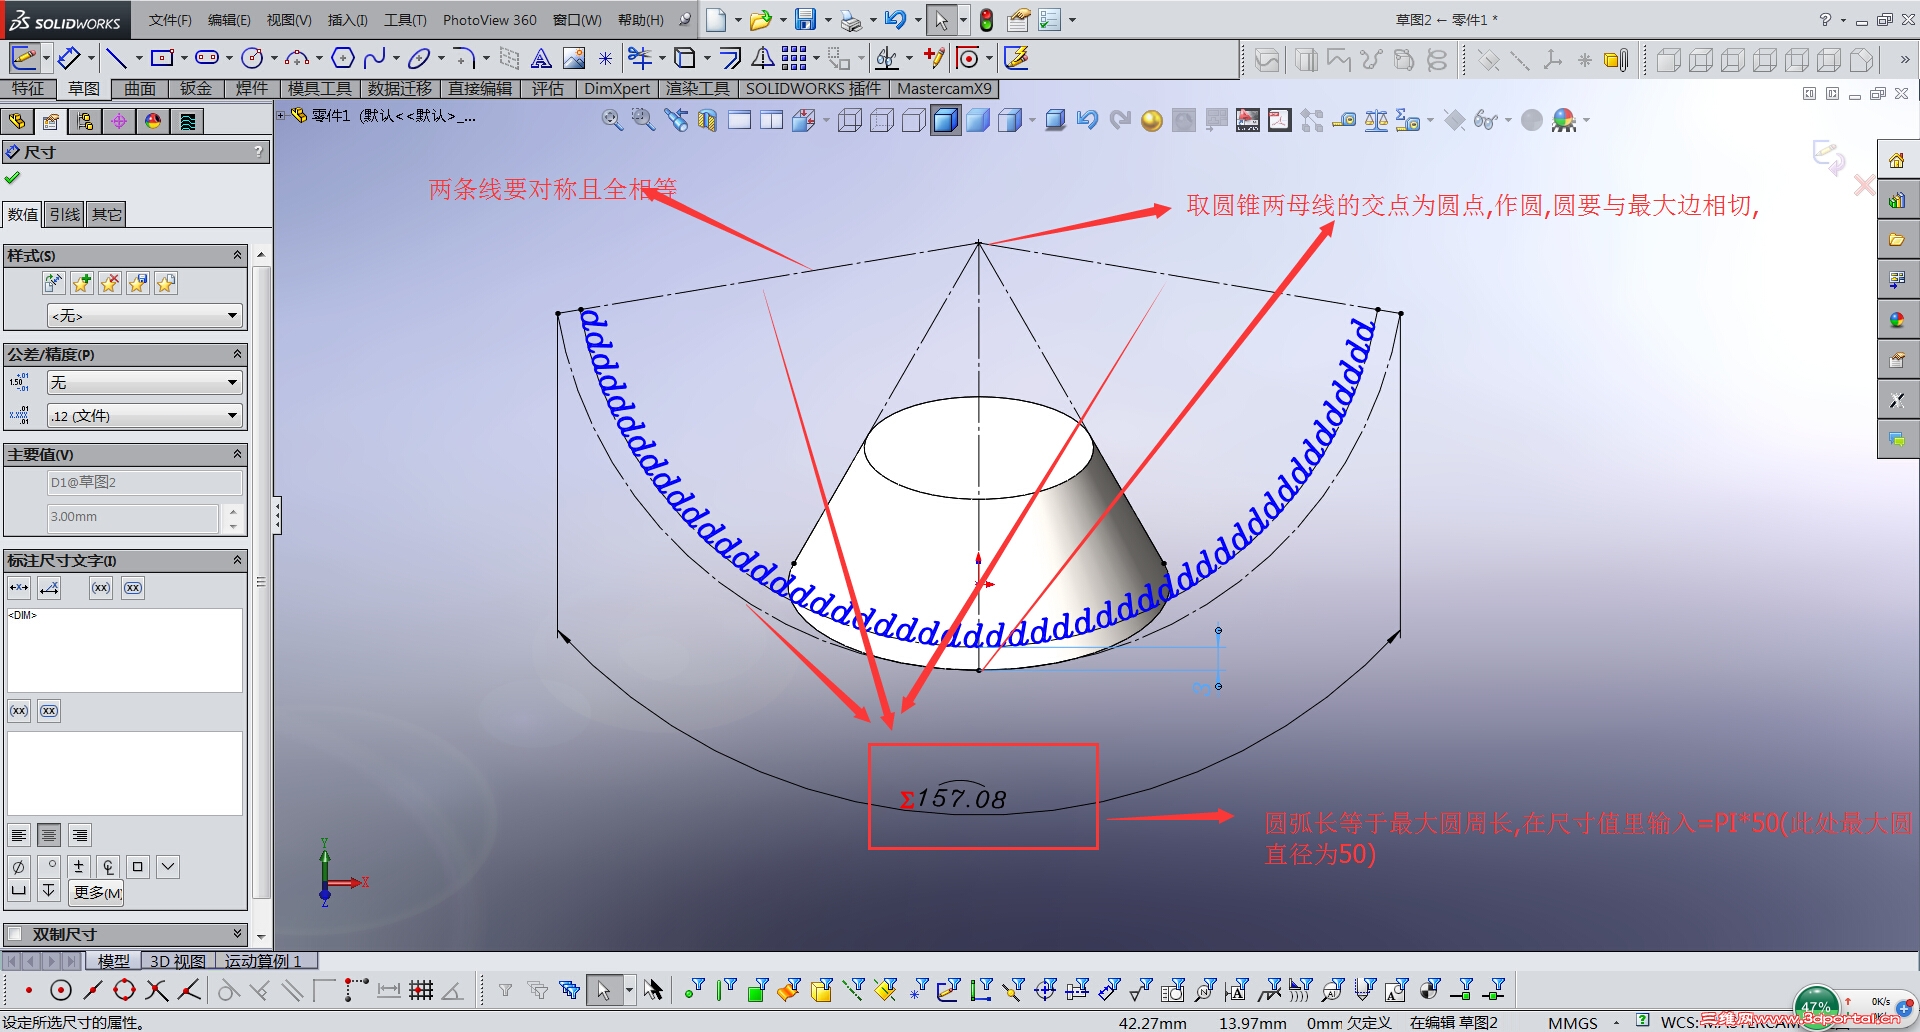Enable center justify for dimension text
Viewport: 1920px width, 1032px height.
point(49,835)
